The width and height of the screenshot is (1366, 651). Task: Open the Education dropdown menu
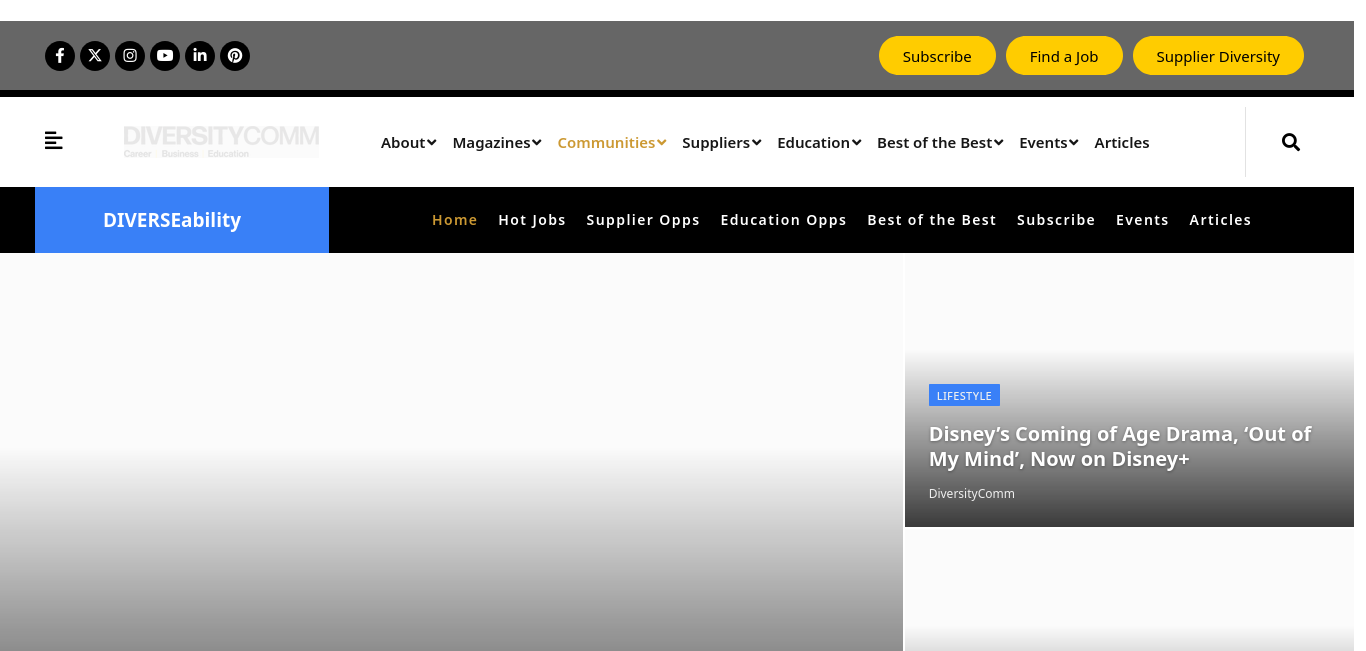click(819, 142)
